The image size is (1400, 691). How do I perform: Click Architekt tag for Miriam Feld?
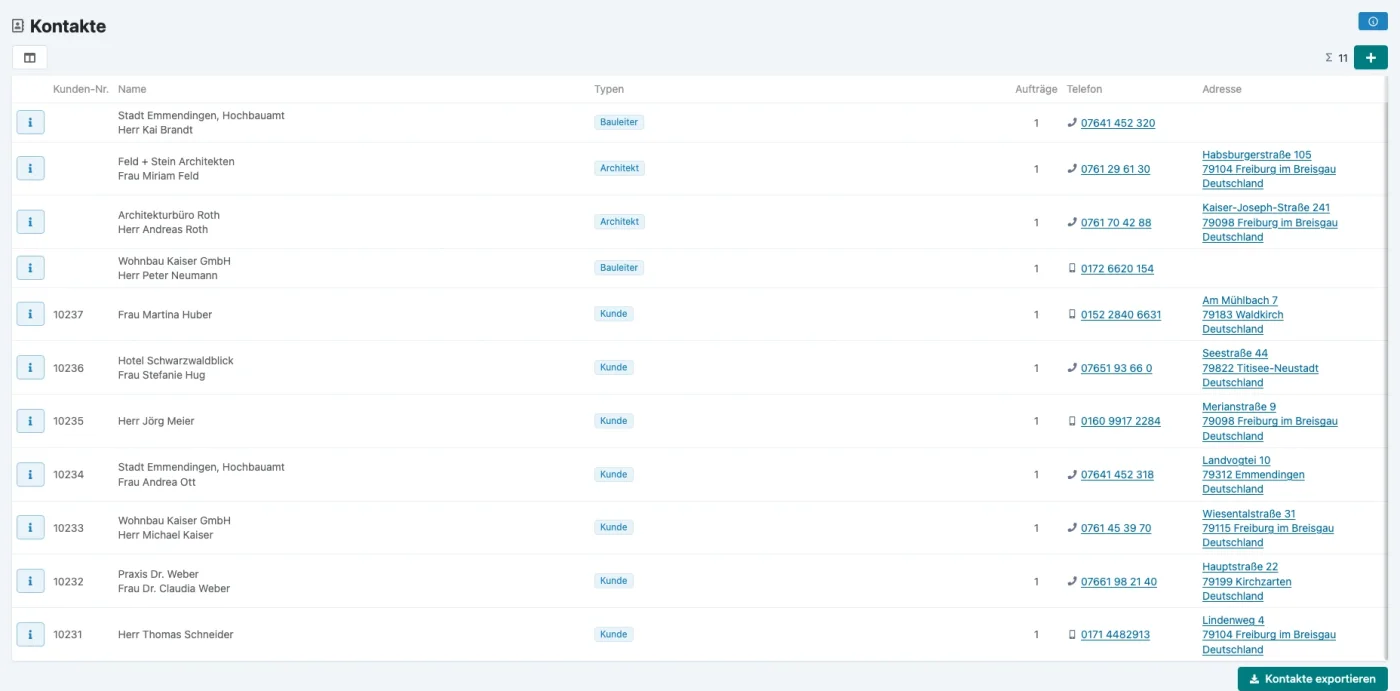[x=619, y=168]
